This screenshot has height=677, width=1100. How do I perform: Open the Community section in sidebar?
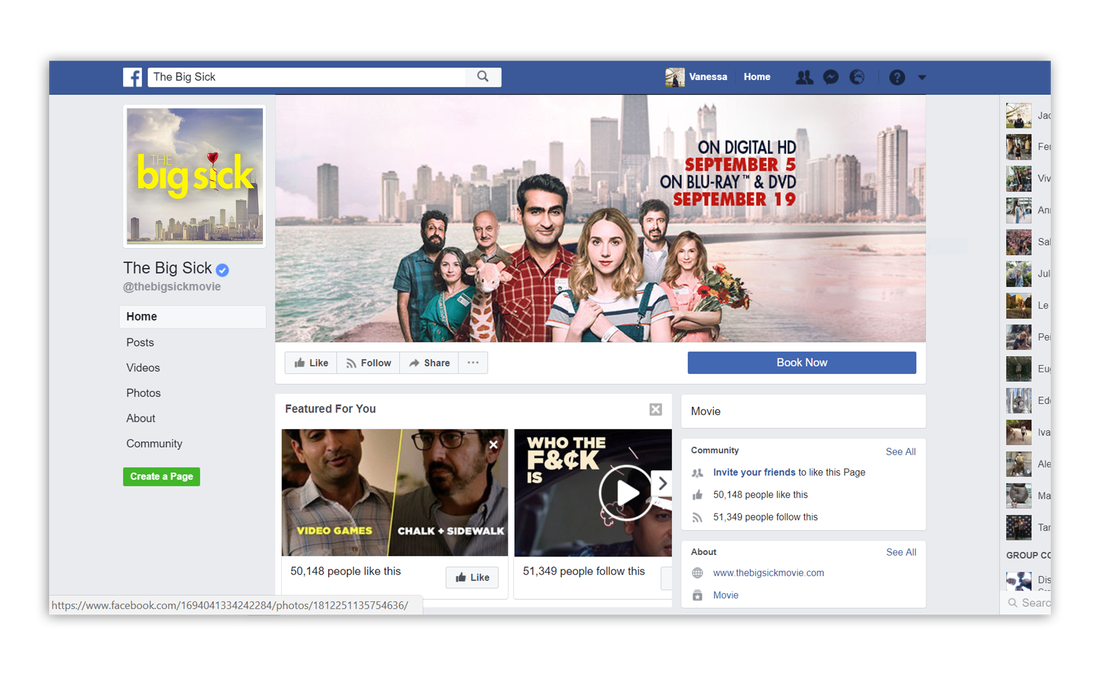[x=154, y=443]
